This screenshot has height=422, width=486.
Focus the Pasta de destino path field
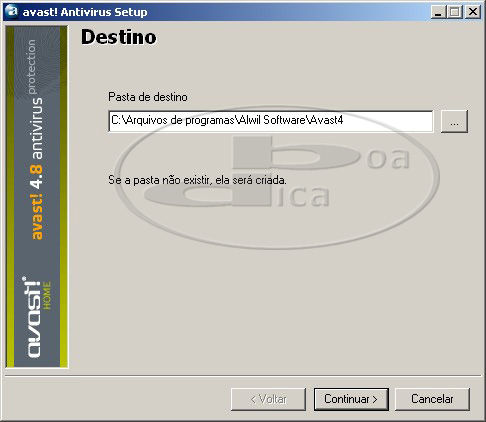pyautogui.click(x=271, y=121)
